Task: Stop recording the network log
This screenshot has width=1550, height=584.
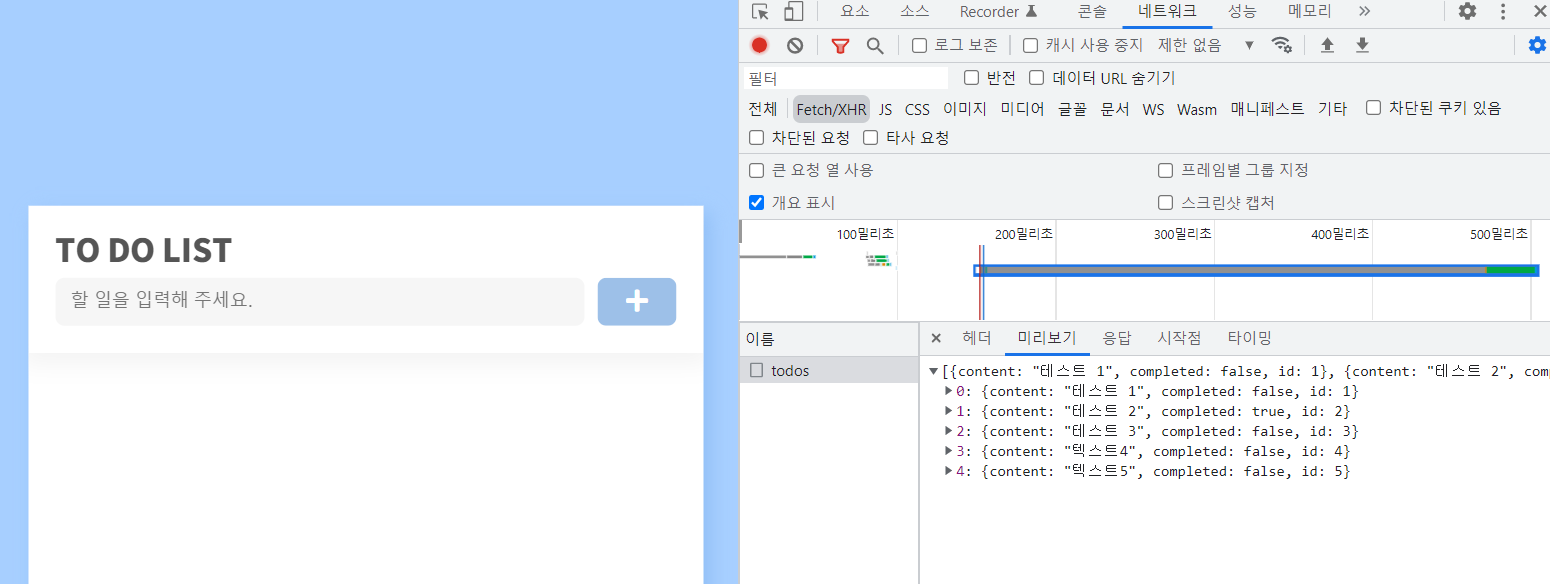Action: 759,45
